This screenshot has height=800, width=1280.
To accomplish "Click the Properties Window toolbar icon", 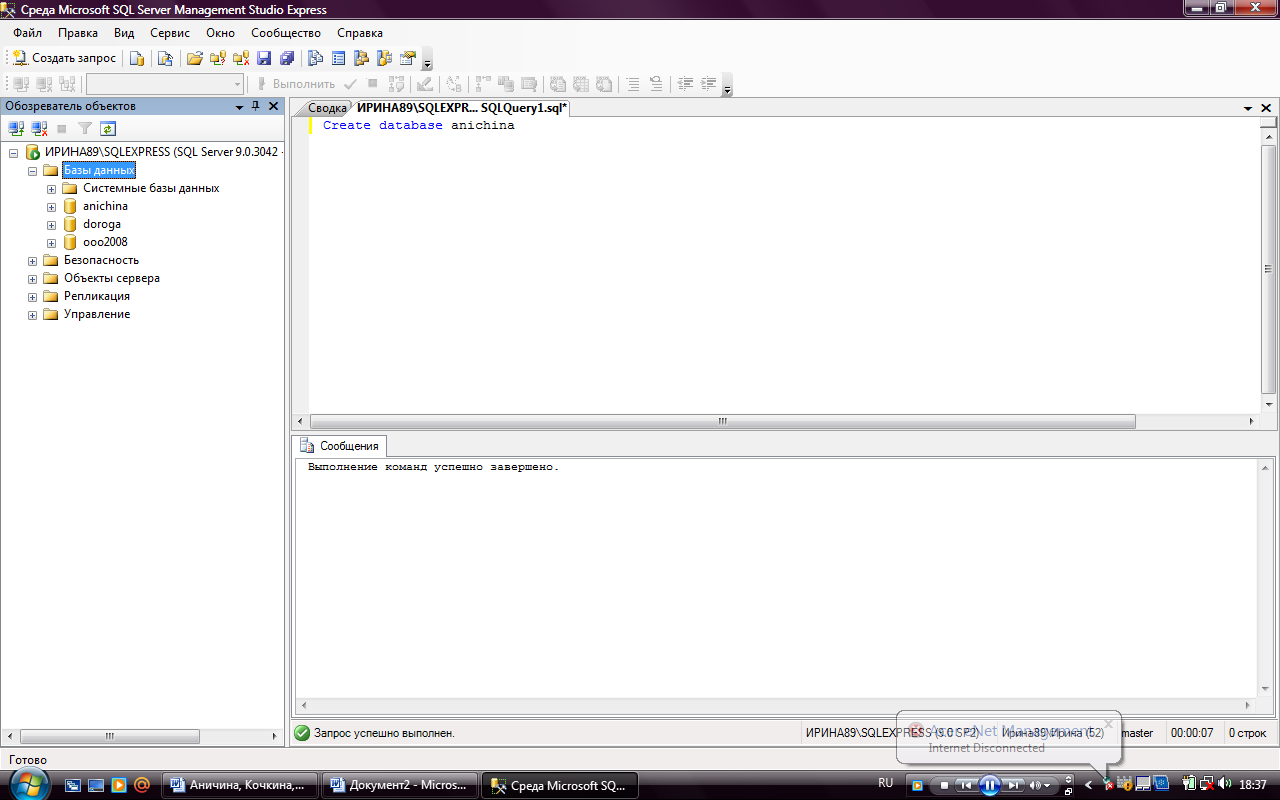I will click(x=408, y=58).
